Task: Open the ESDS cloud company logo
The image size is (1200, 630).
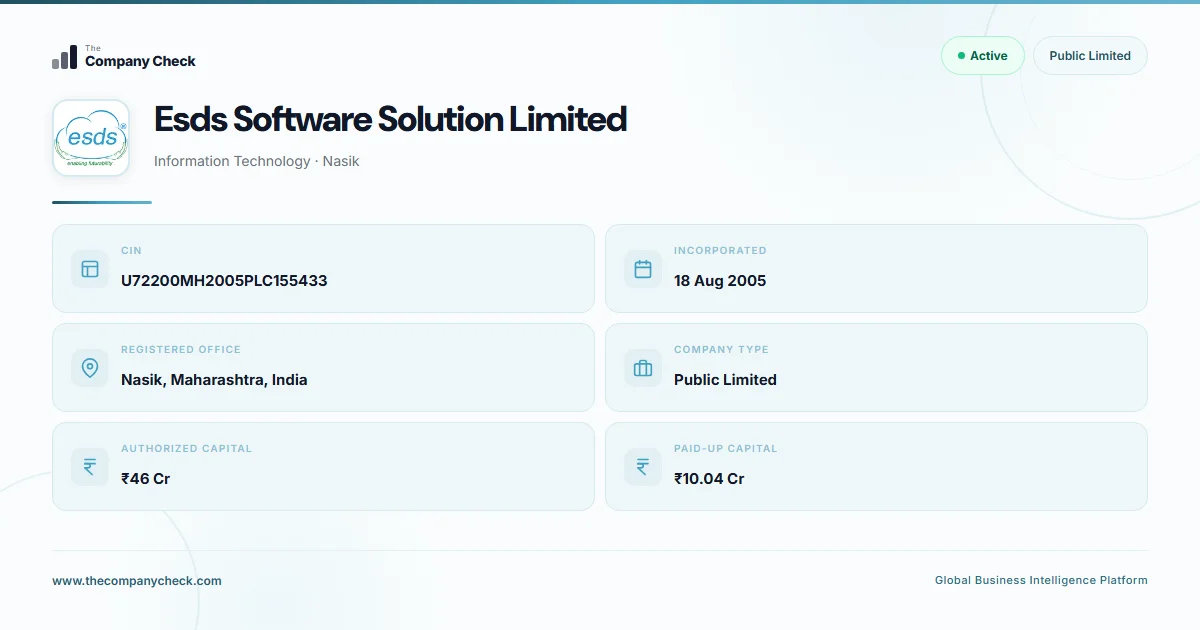Action: pyautogui.click(x=91, y=138)
